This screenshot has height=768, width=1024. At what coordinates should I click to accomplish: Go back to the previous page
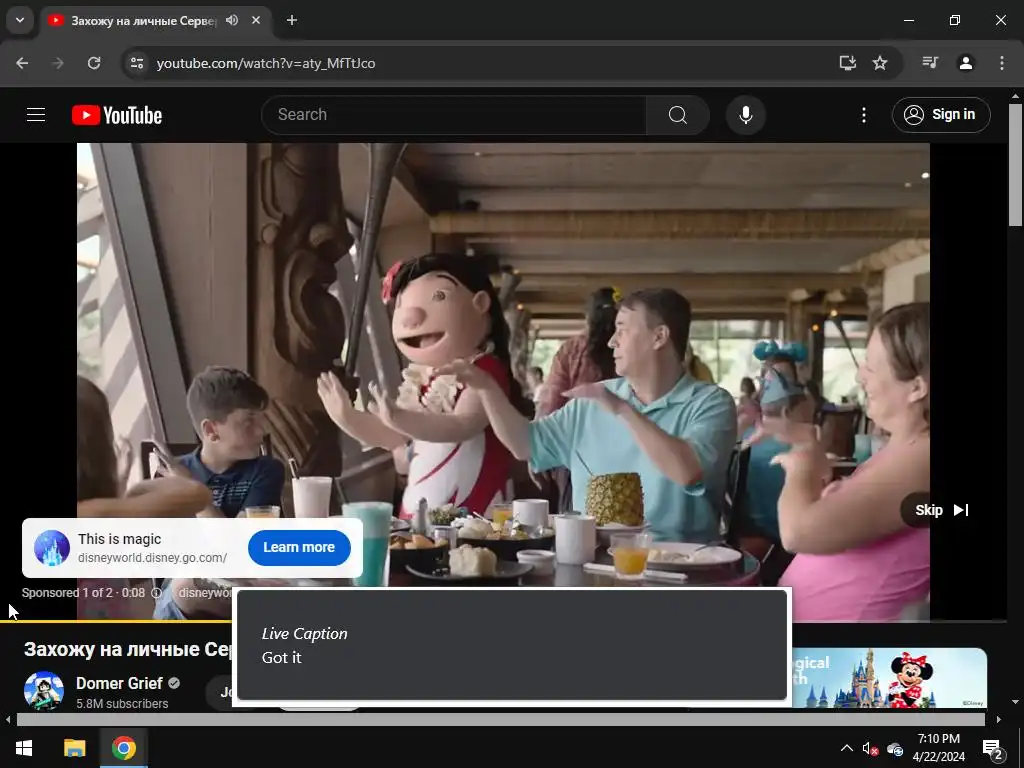22,63
